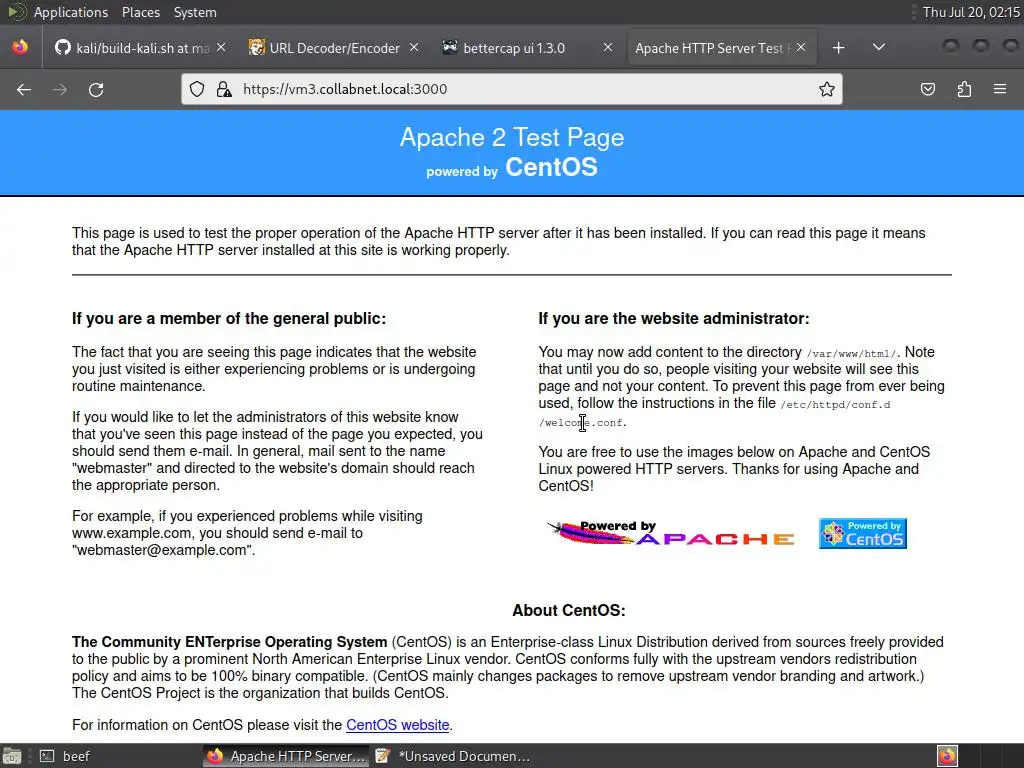Click the Firefox logo icon left of the tabs
Screen dimensions: 1024x768
pos(20,47)
